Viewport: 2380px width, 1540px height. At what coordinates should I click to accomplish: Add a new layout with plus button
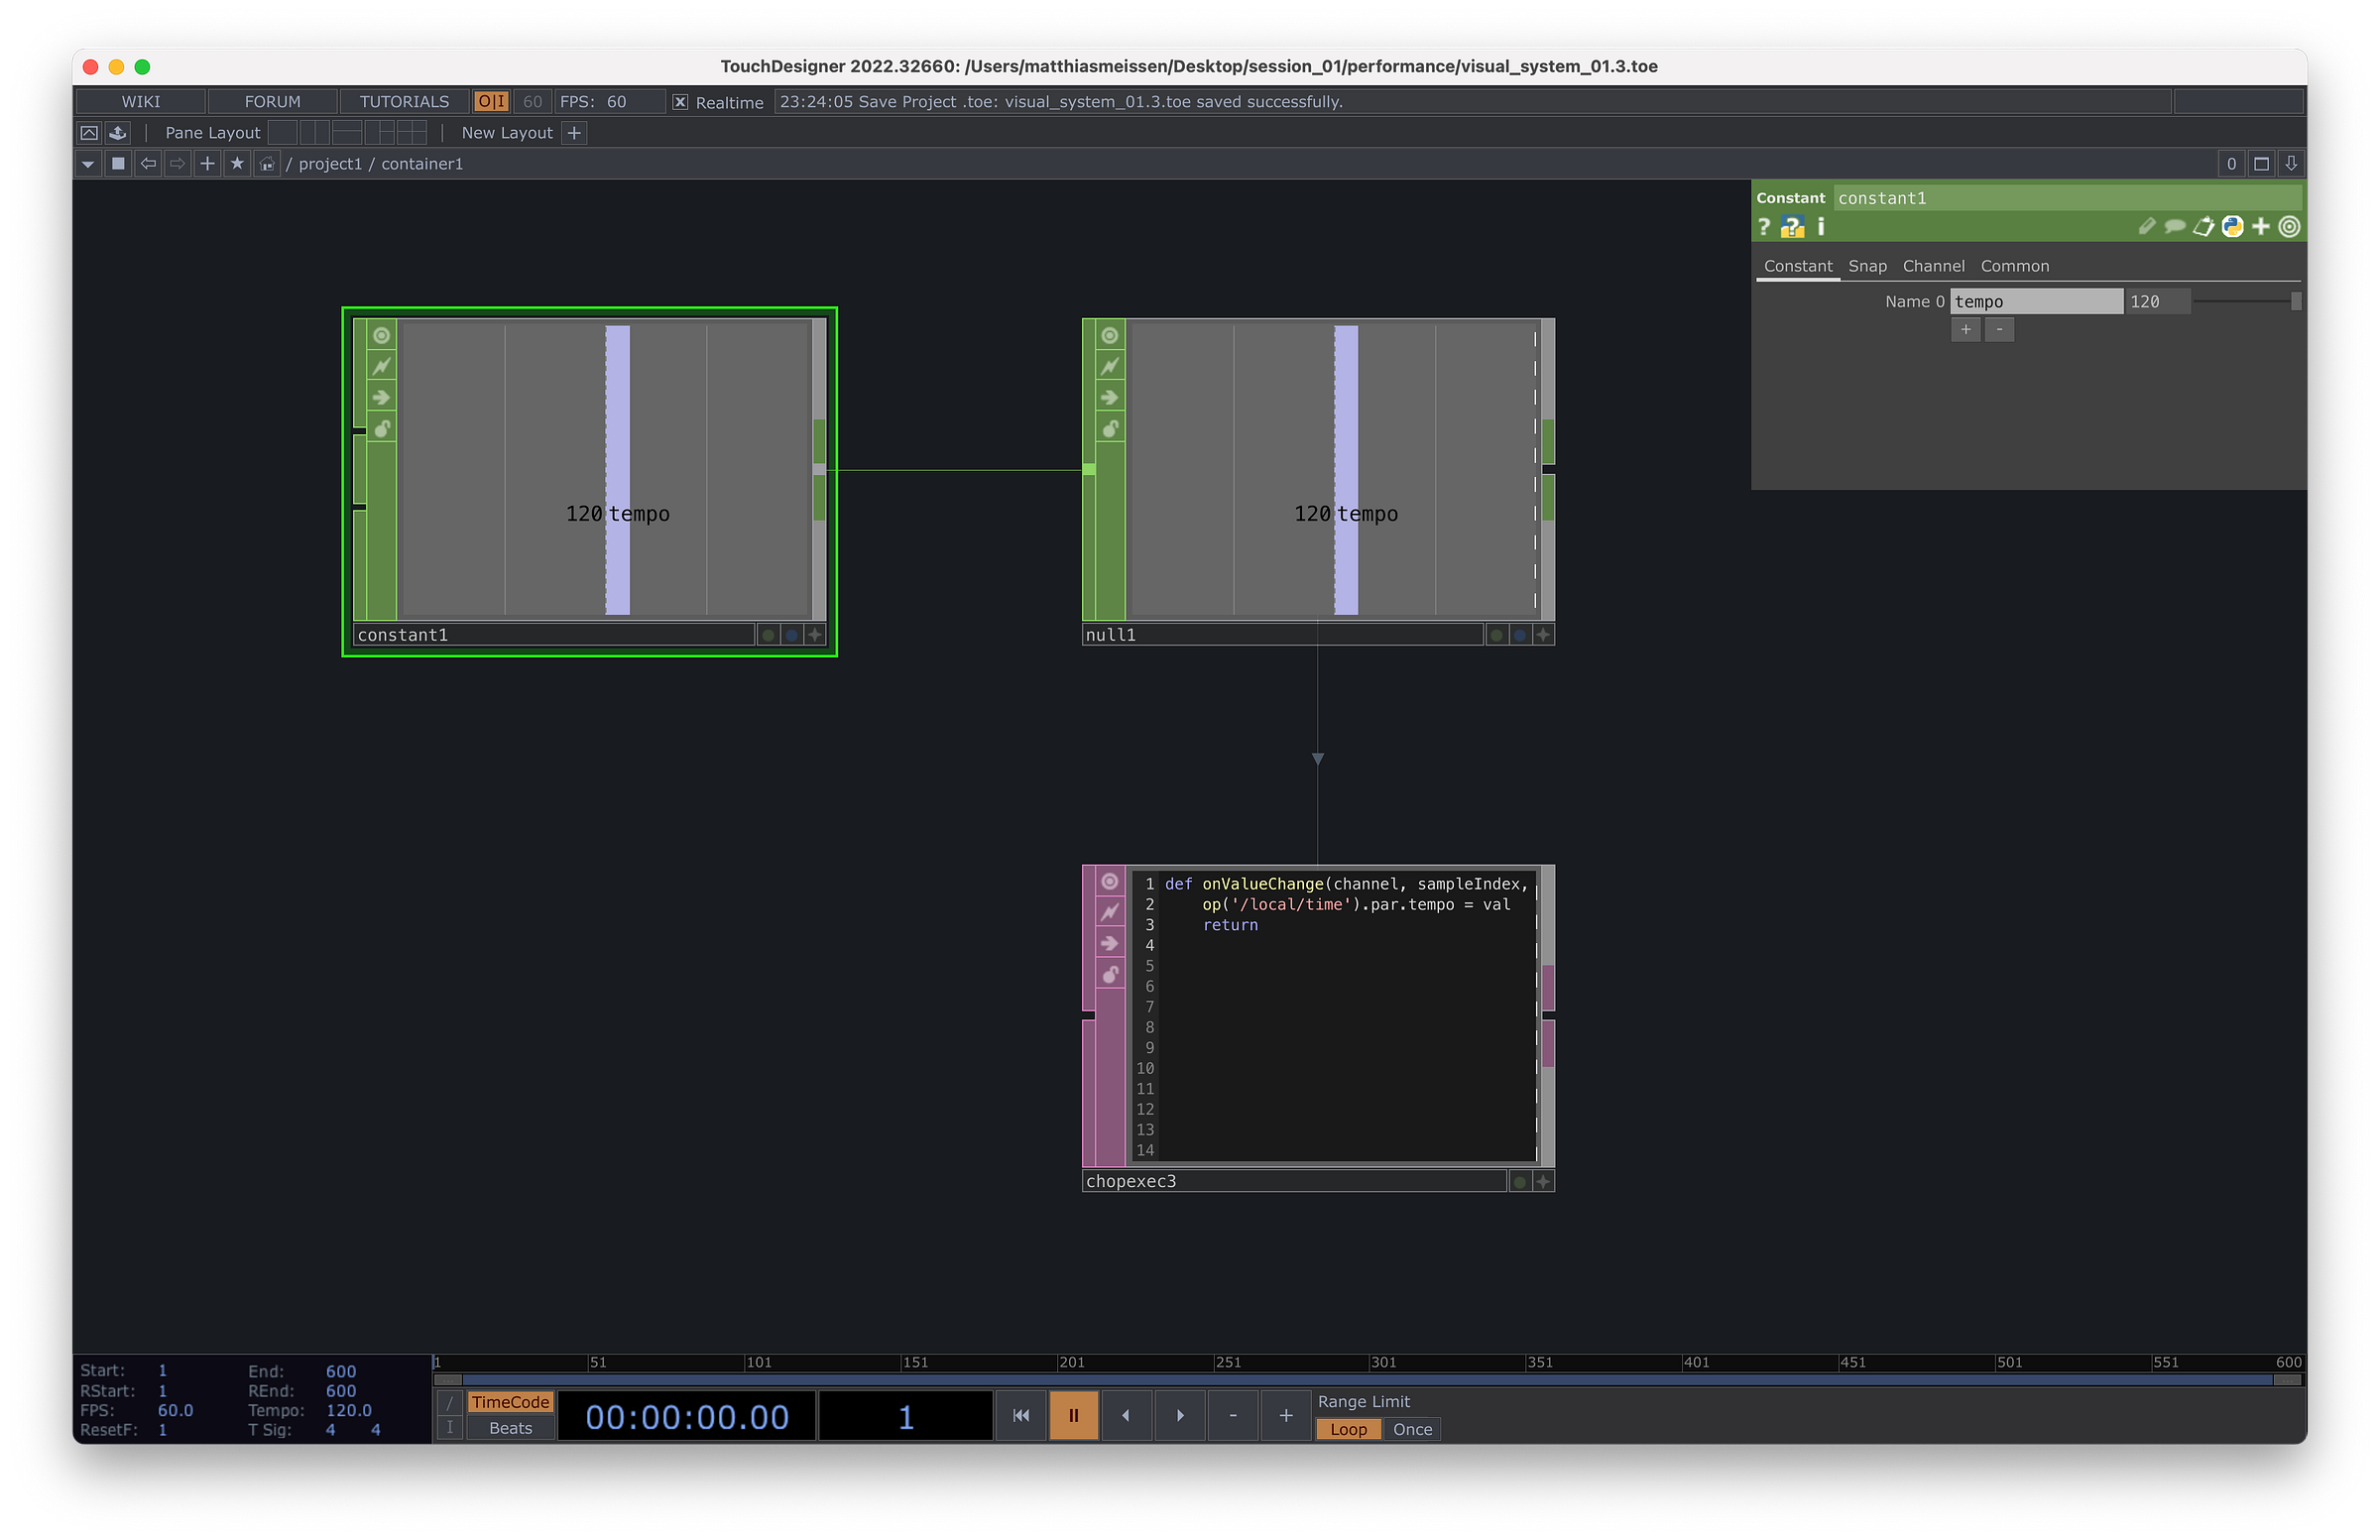click(574, 133)
